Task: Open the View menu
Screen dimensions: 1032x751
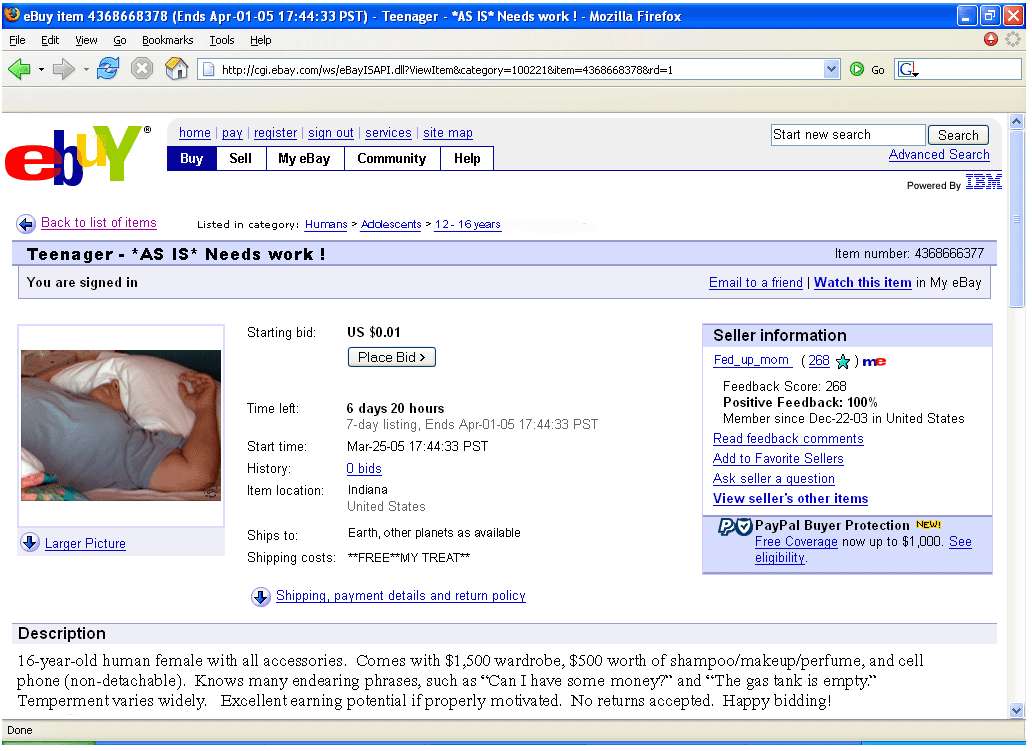Action: (x=86, y=40)
